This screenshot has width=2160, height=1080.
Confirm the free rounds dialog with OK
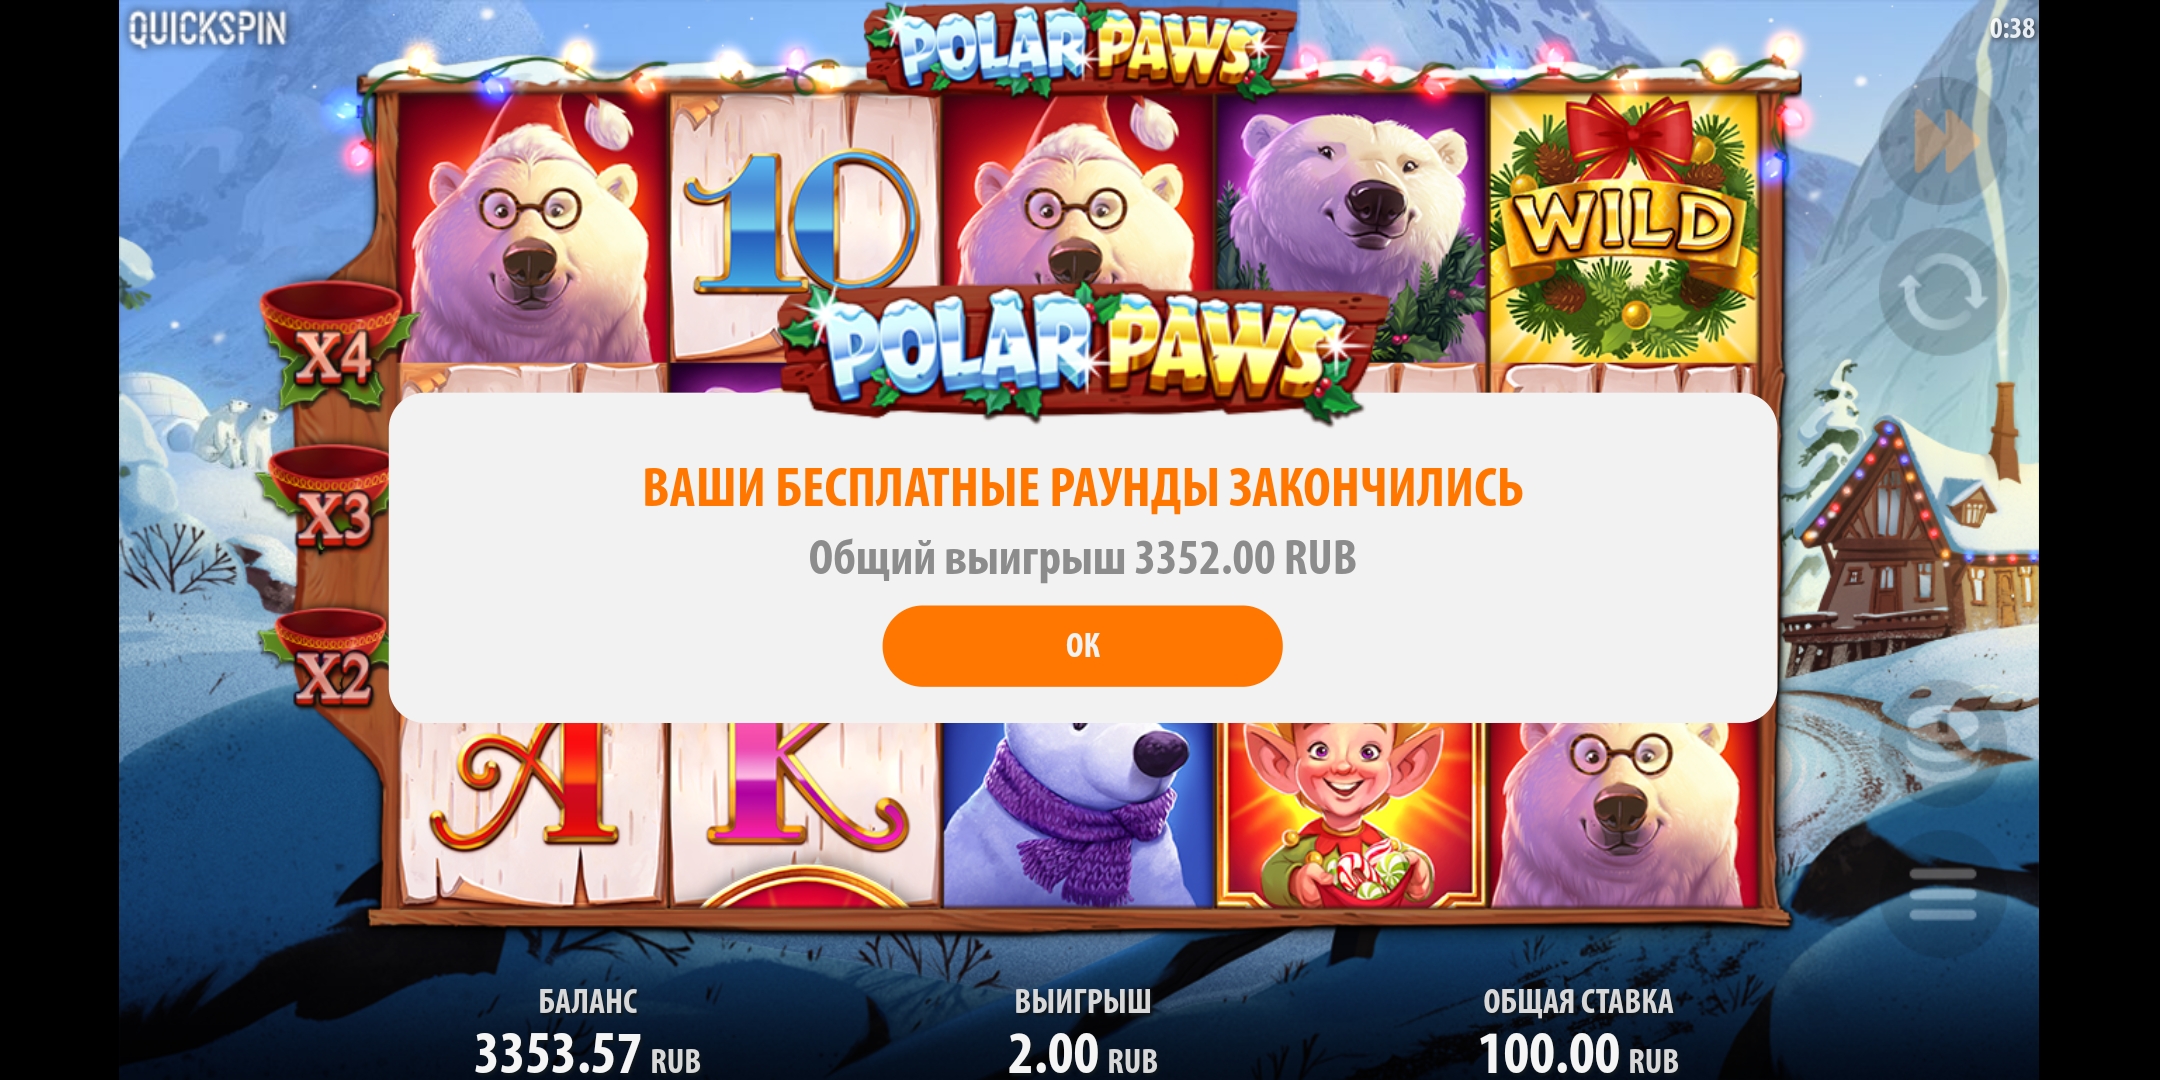pos(1082,646)
